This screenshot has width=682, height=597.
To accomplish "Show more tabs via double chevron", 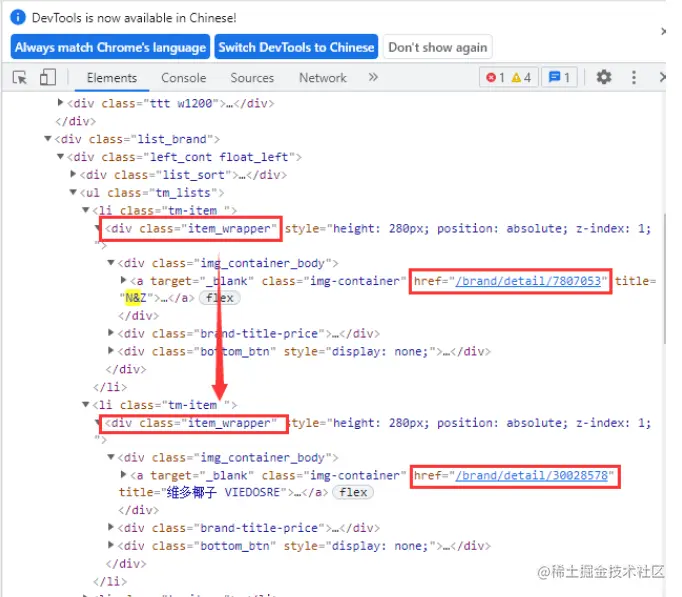I will coord(373,77).
